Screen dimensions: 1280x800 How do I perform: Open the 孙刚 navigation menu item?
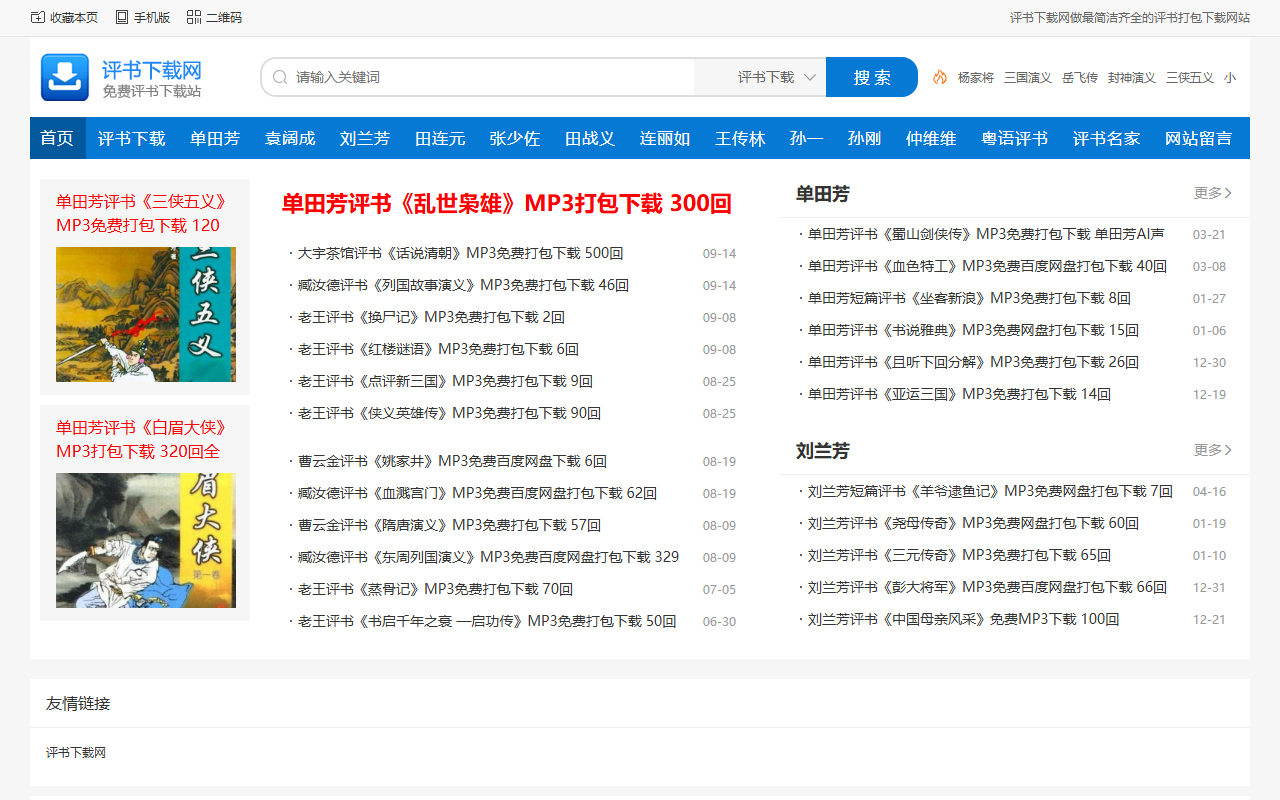pyautogui.click(x=864, y=138)
